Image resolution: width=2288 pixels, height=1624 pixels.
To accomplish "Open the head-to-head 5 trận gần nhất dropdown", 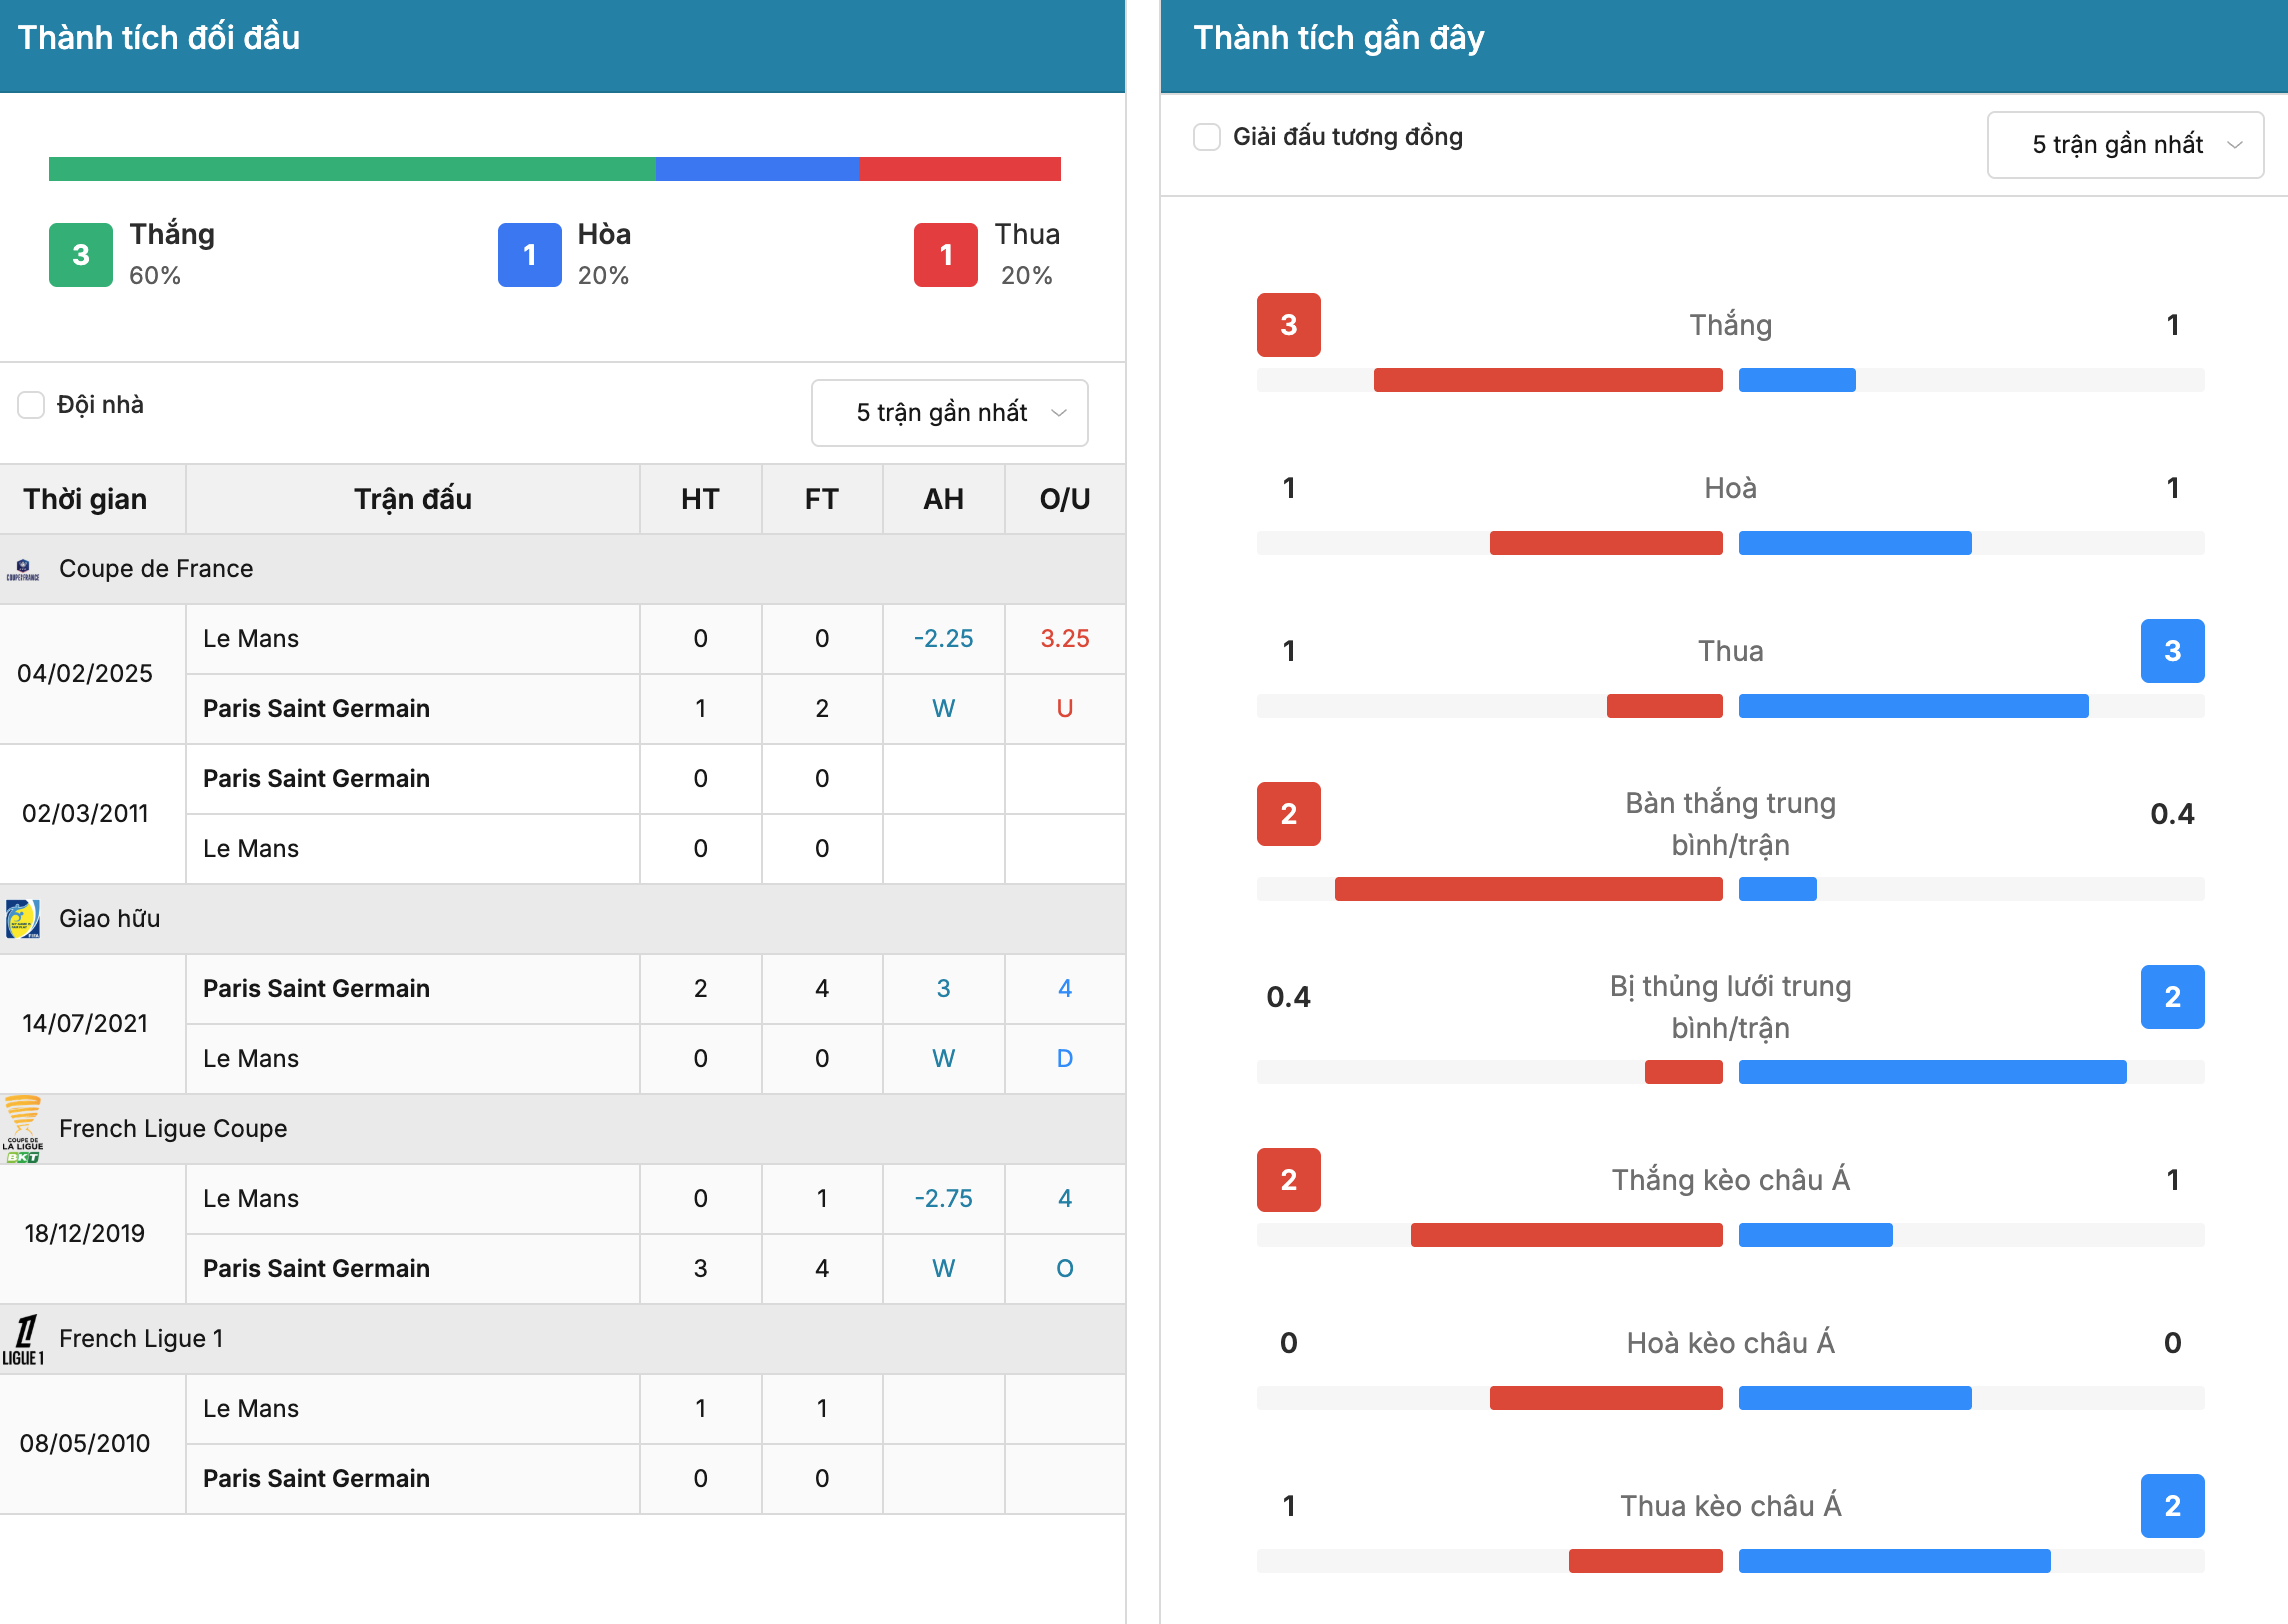I will coord(949,412).
